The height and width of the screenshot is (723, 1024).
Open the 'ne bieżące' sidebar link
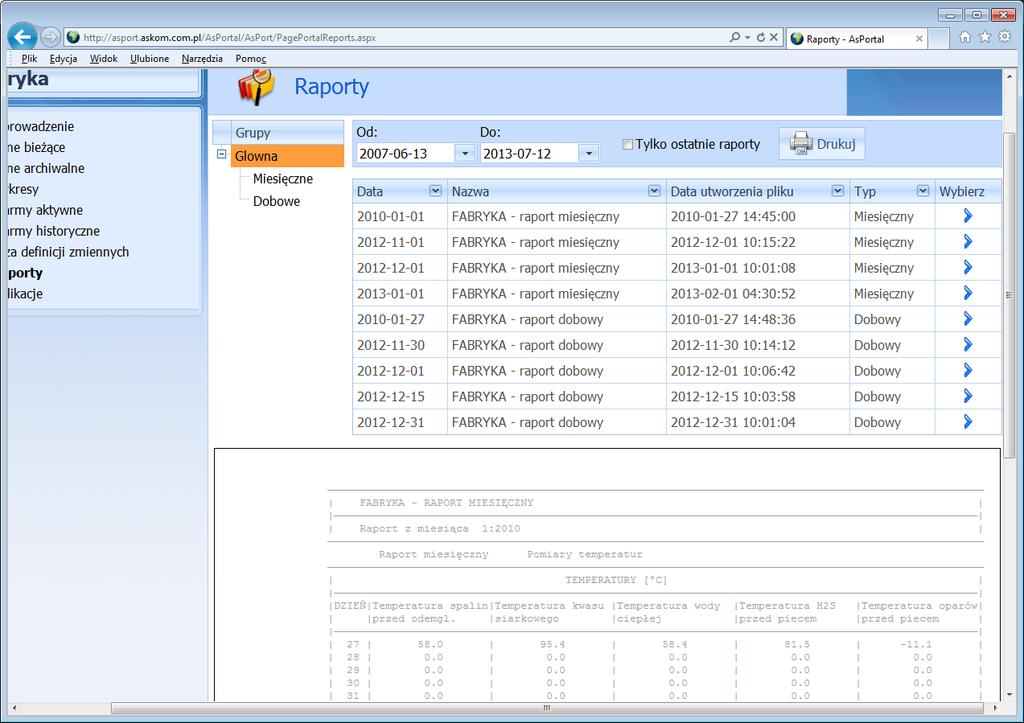36,147
